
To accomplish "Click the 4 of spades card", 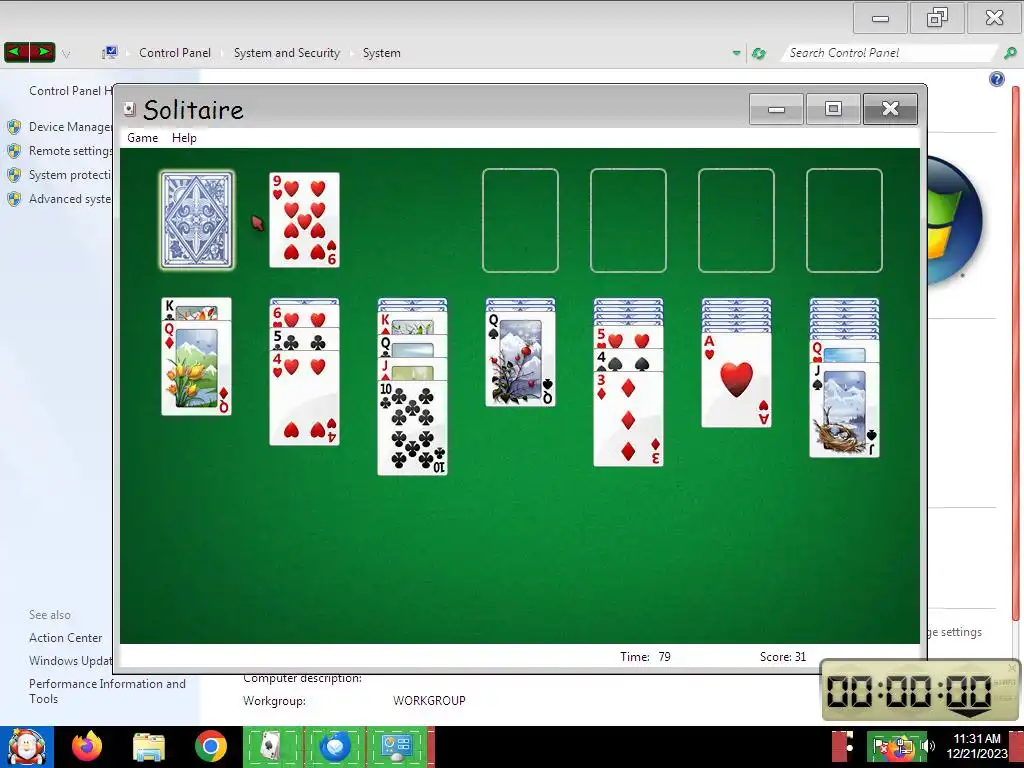I will [x=628, y=360].
